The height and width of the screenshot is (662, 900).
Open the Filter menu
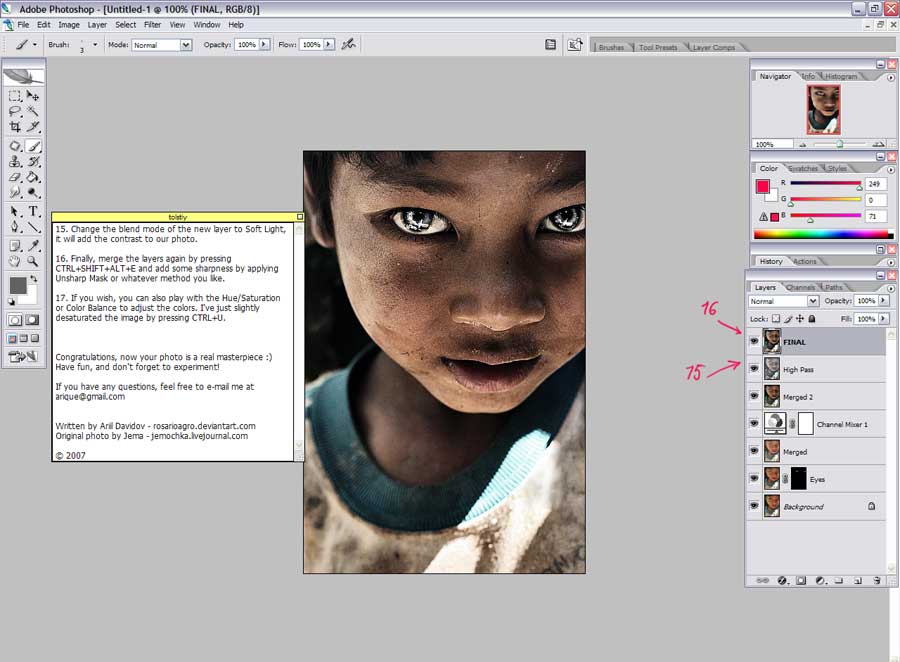point(152,24)
